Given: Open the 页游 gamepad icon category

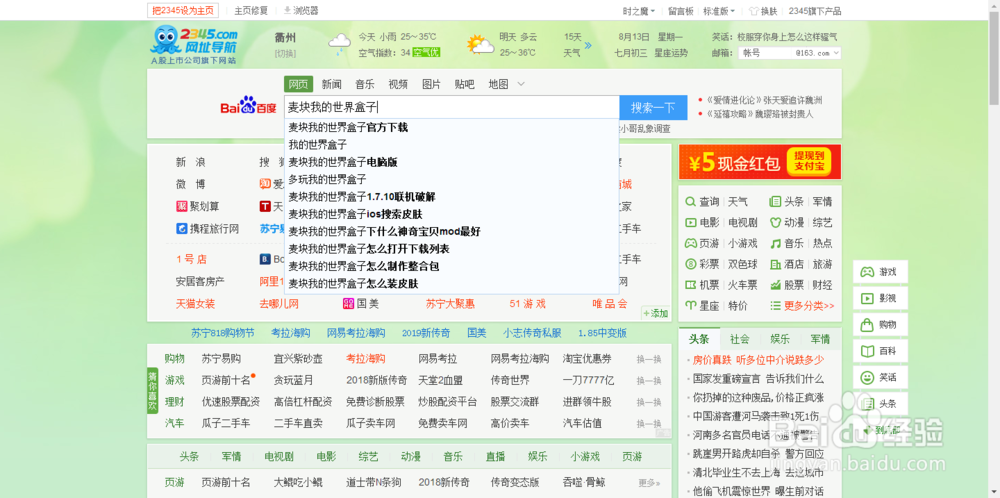Looking at the screenshot, I should [x=691, y=243].
